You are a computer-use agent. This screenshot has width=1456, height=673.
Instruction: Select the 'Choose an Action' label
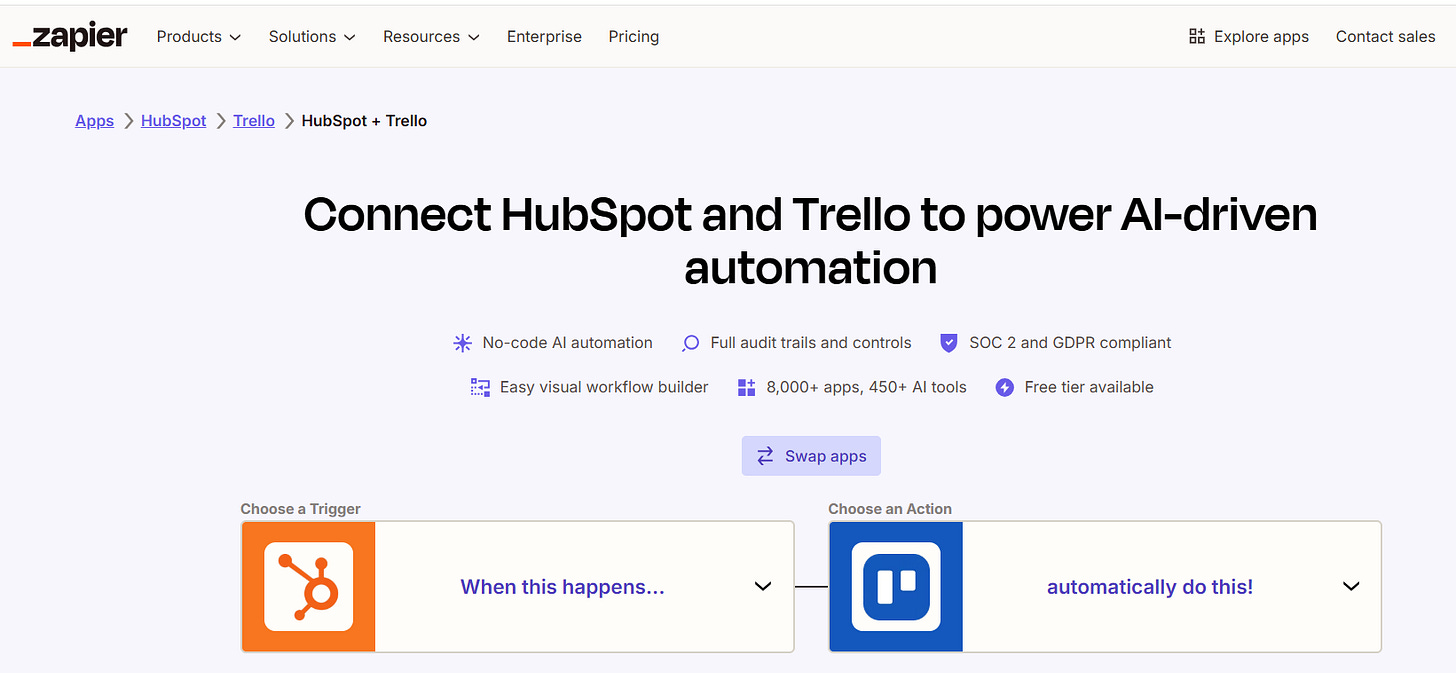[x=890, y=509]
